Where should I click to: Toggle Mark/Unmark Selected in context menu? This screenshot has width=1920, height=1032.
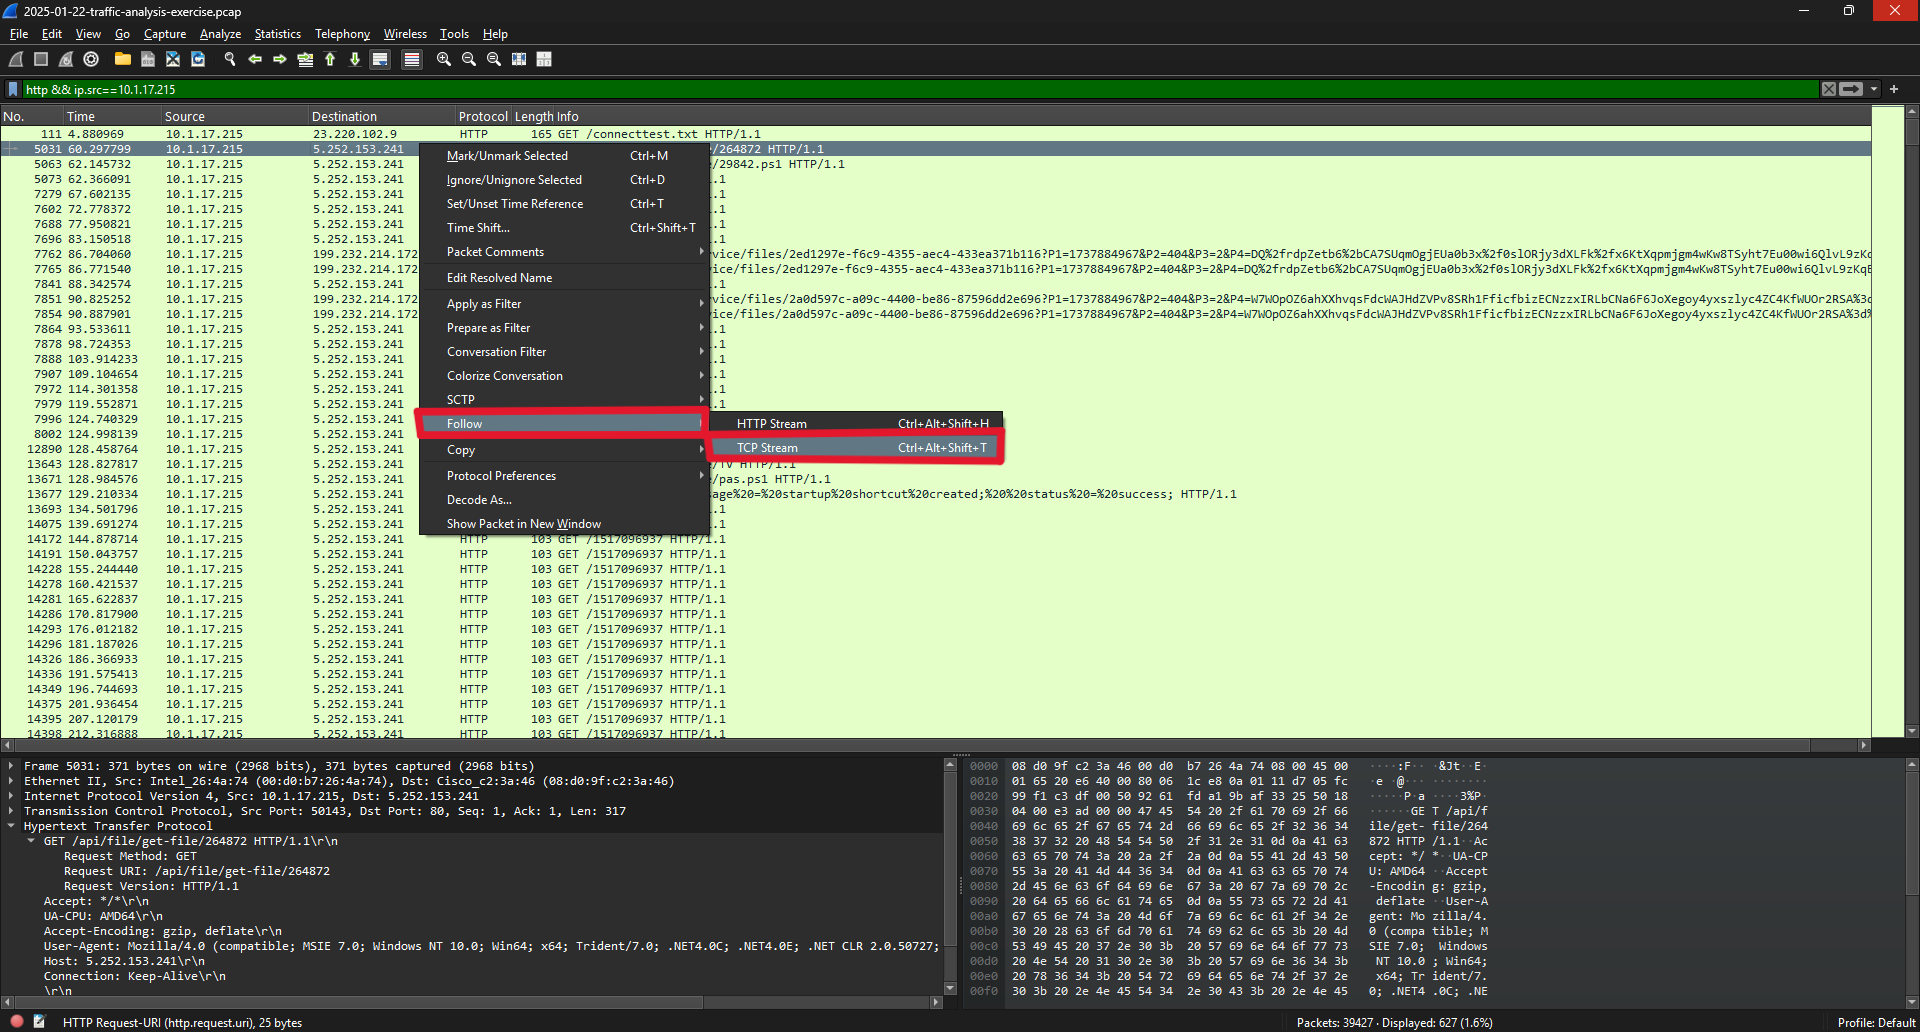[x=507, y=156]
